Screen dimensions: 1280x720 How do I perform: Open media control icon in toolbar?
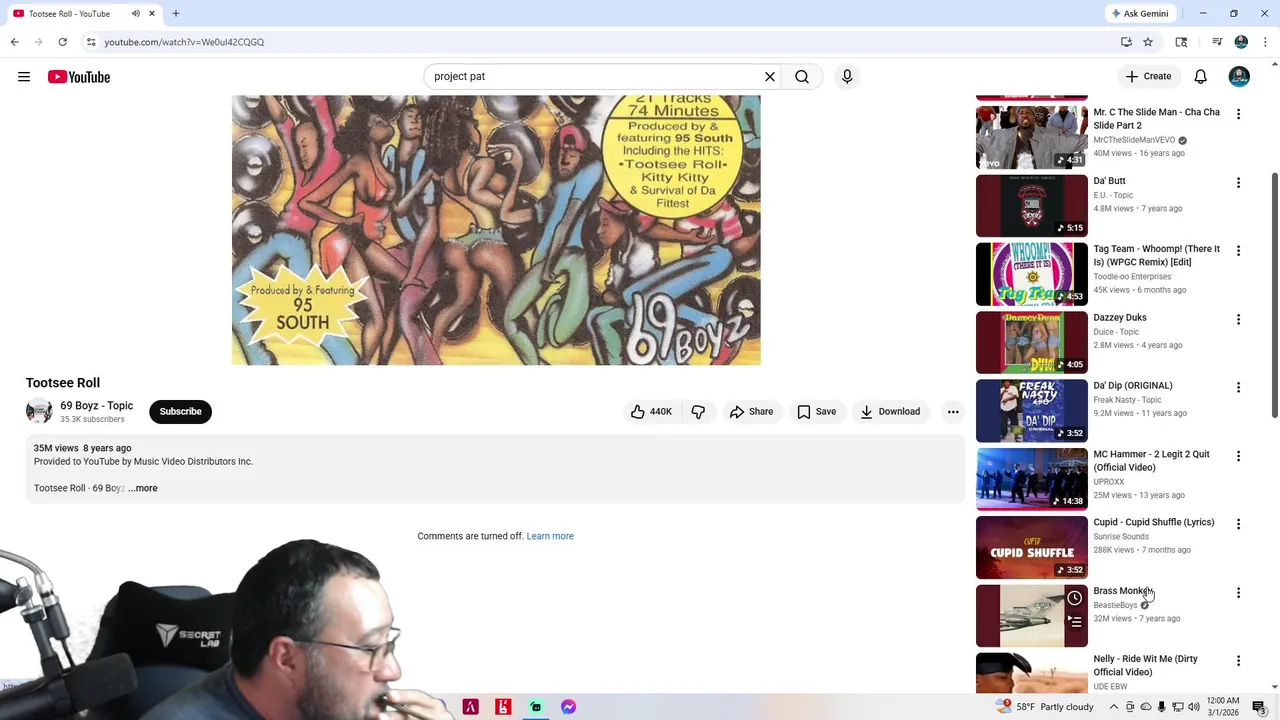pos(1217,42)
